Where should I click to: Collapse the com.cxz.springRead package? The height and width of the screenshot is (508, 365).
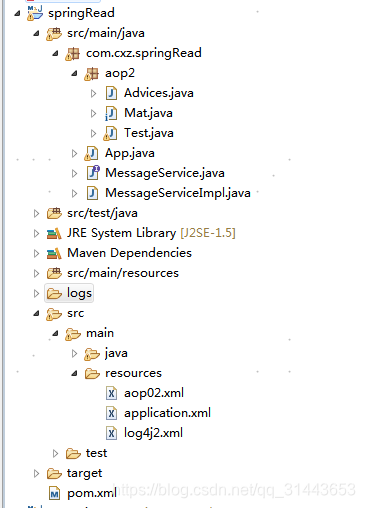(x=55, y=54)
